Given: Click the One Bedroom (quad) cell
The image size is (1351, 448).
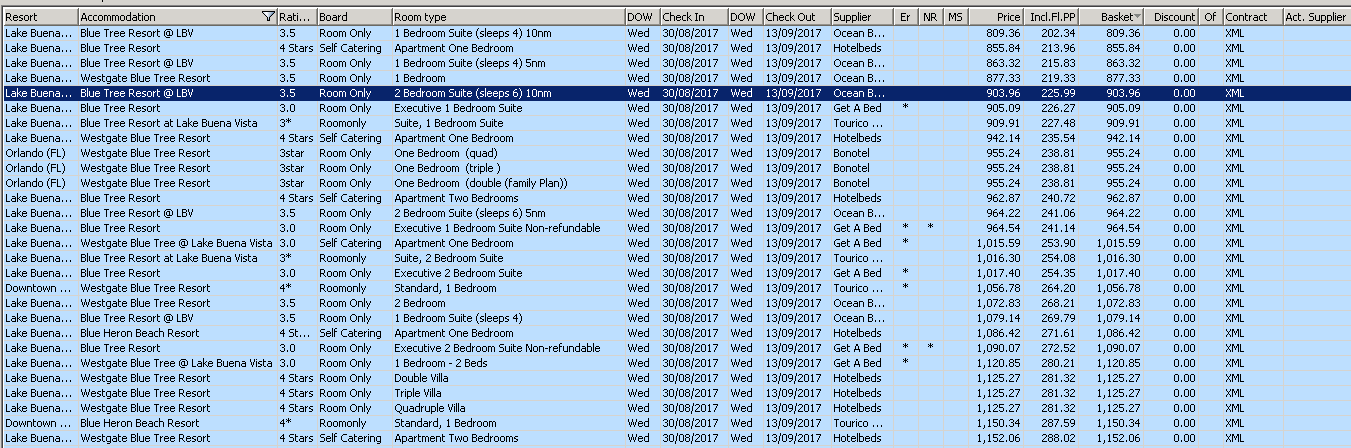Looking at the screenshot, I should 508,153.
